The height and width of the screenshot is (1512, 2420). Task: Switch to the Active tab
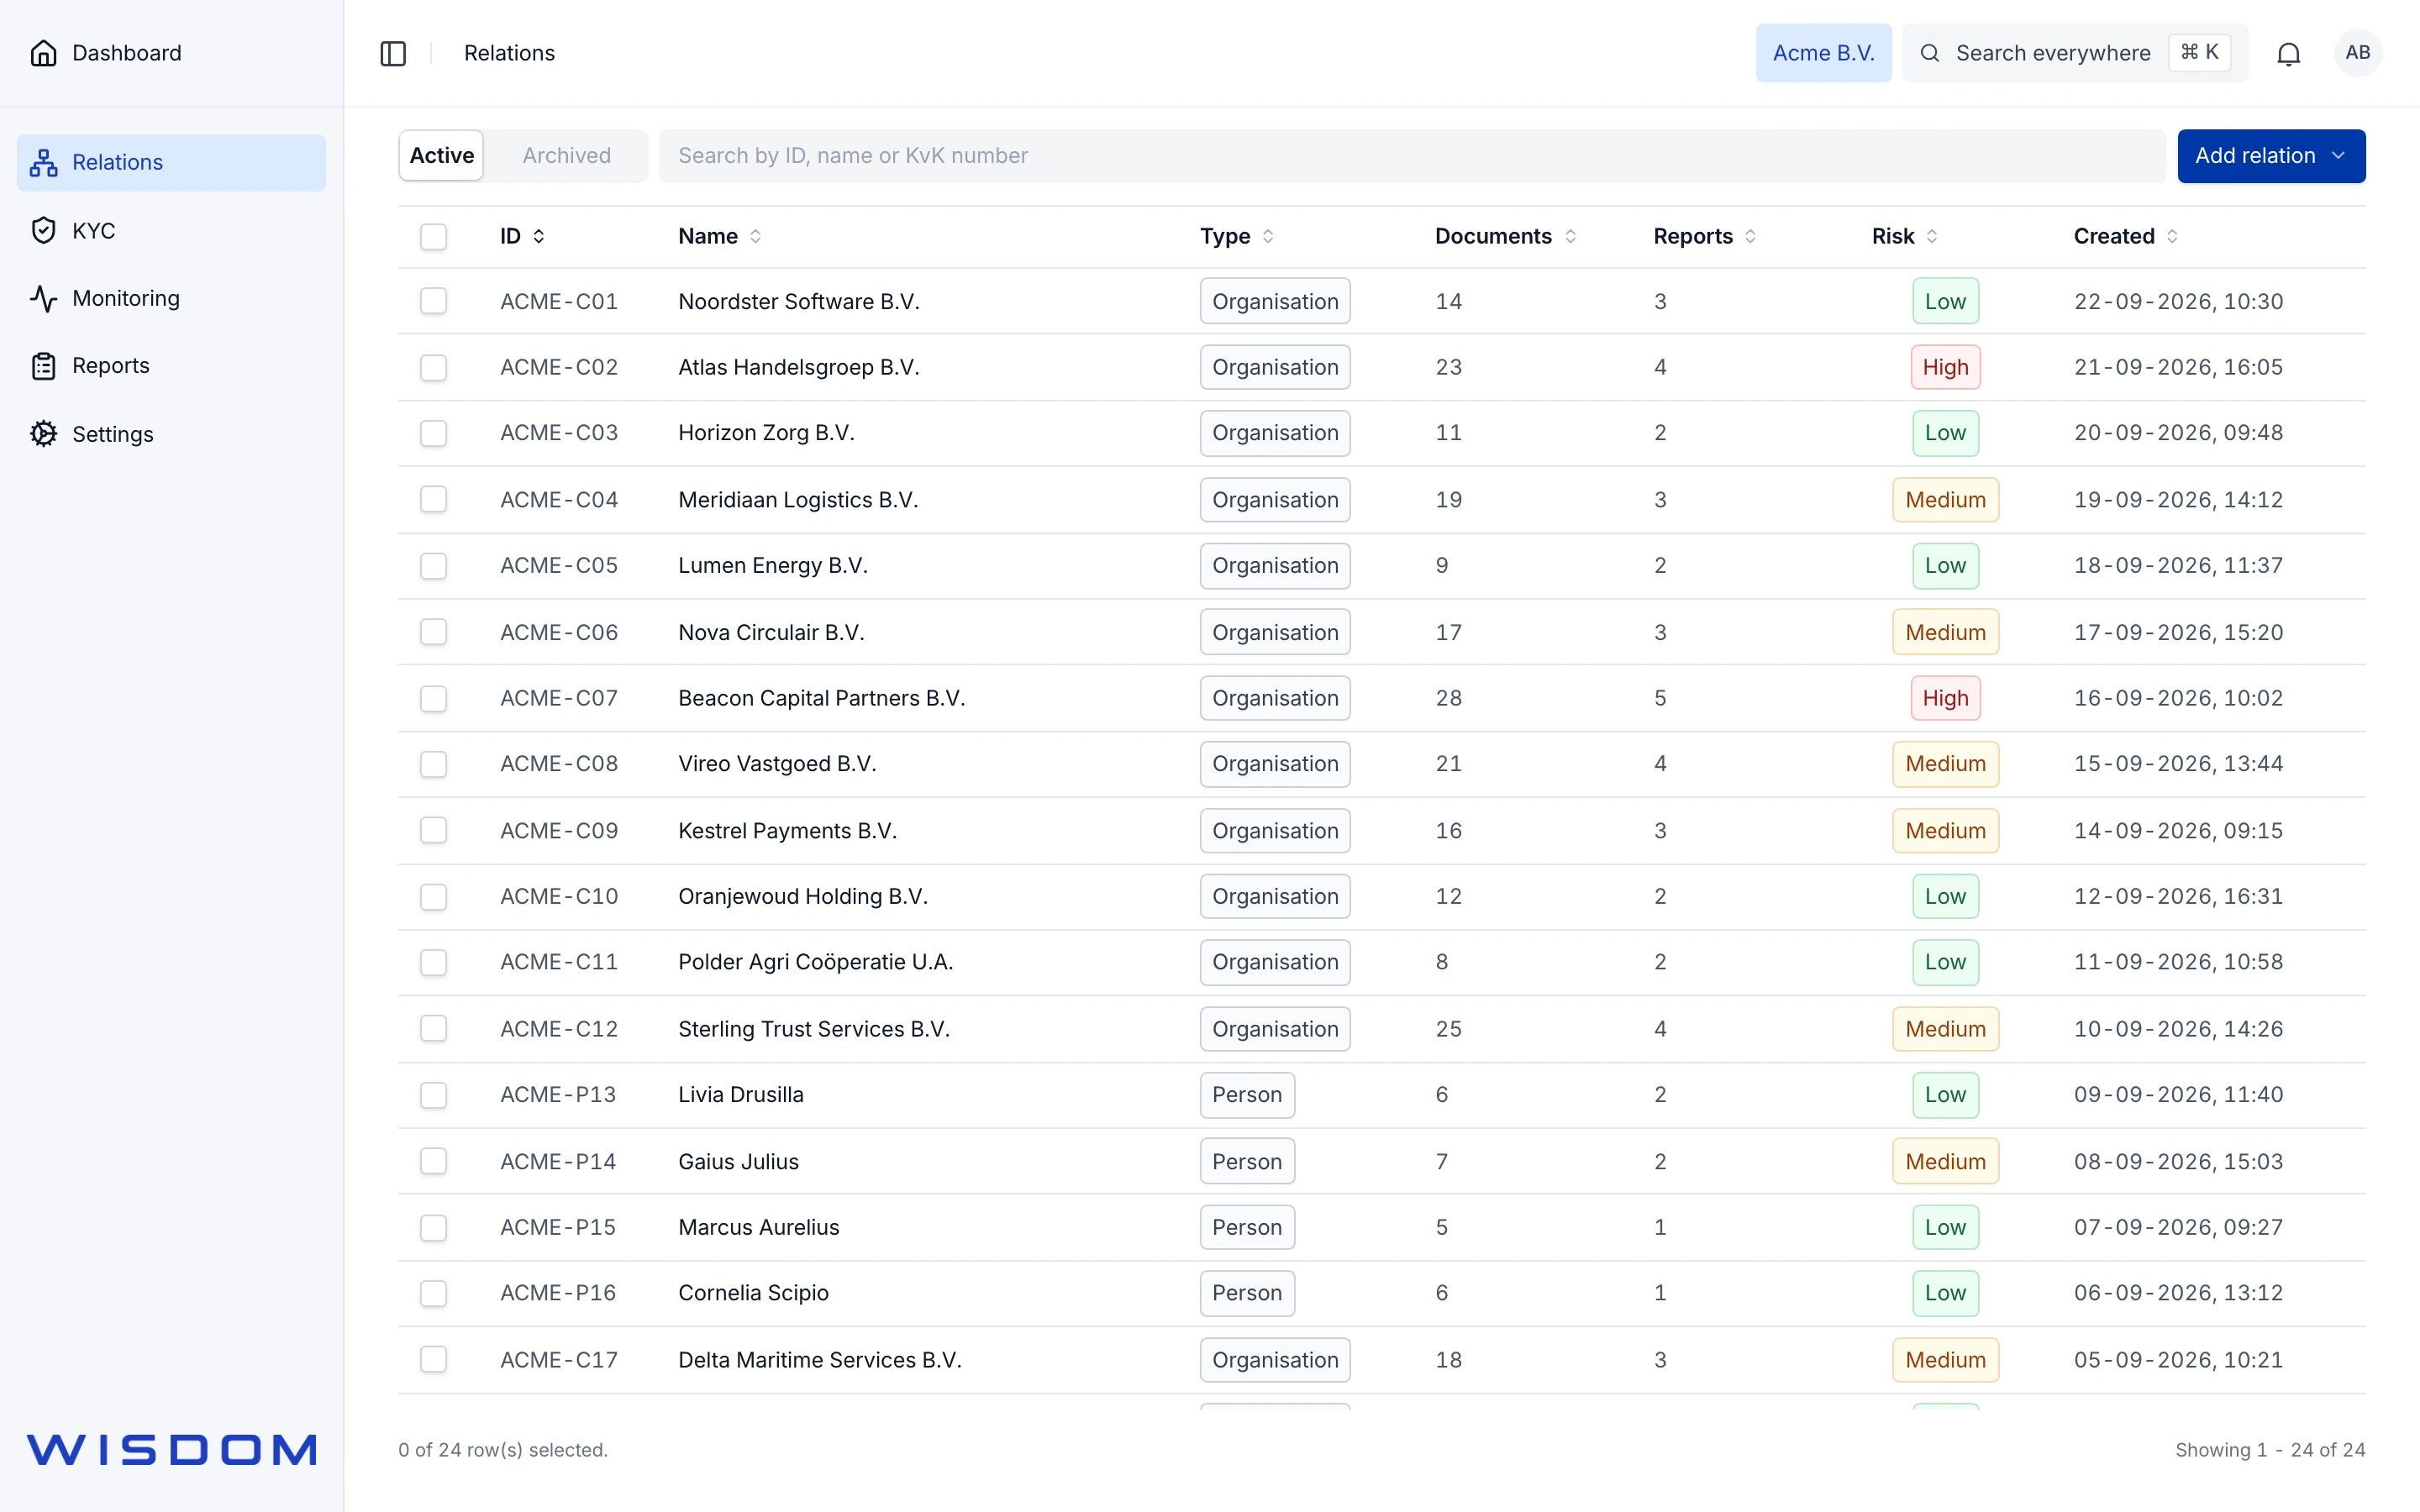tap(441, 156)
